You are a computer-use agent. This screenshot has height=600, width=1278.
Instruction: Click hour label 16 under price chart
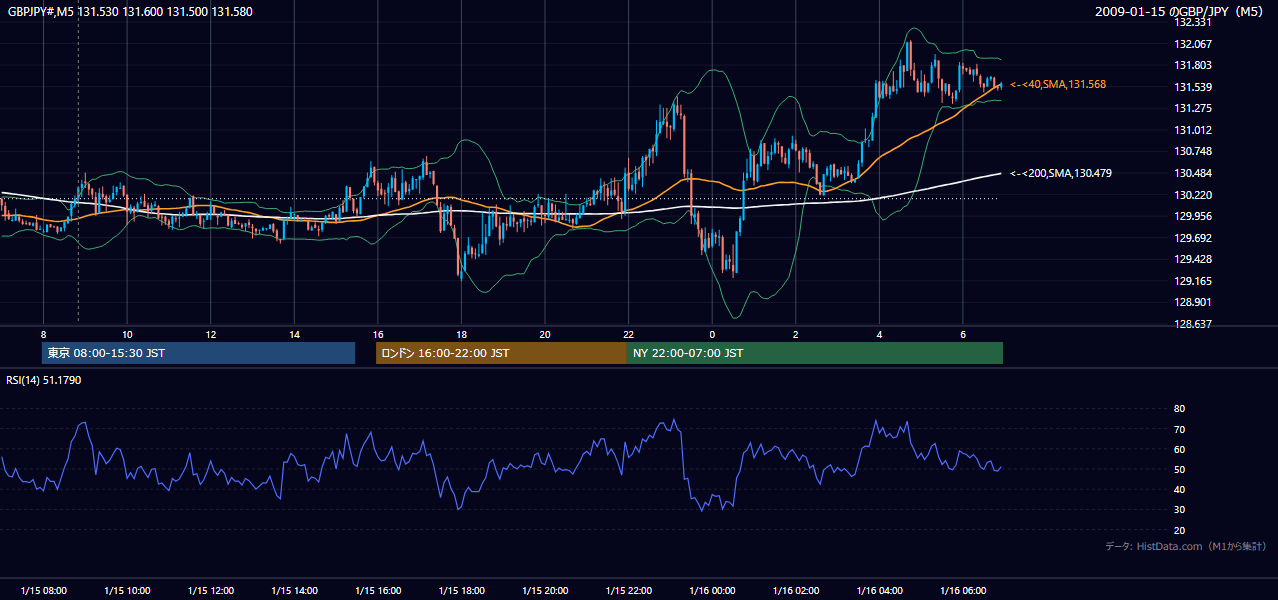(378, 334)
